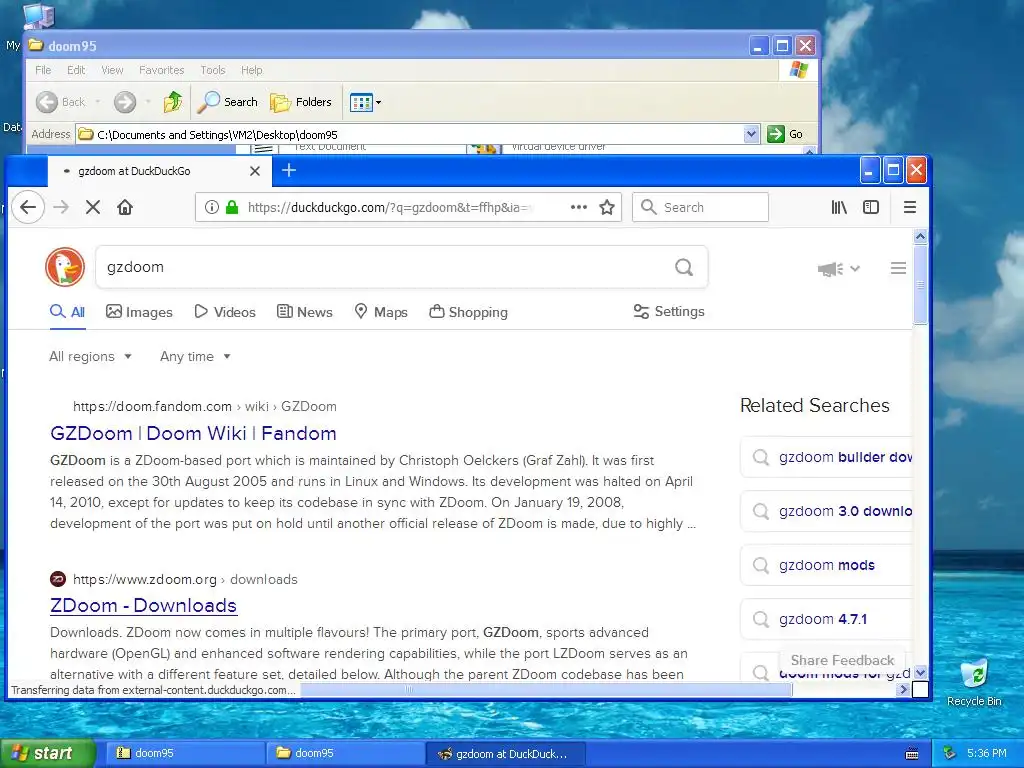1024x768 pixels.
Task: Switch to the News tab
Action: tap(304, 312)
